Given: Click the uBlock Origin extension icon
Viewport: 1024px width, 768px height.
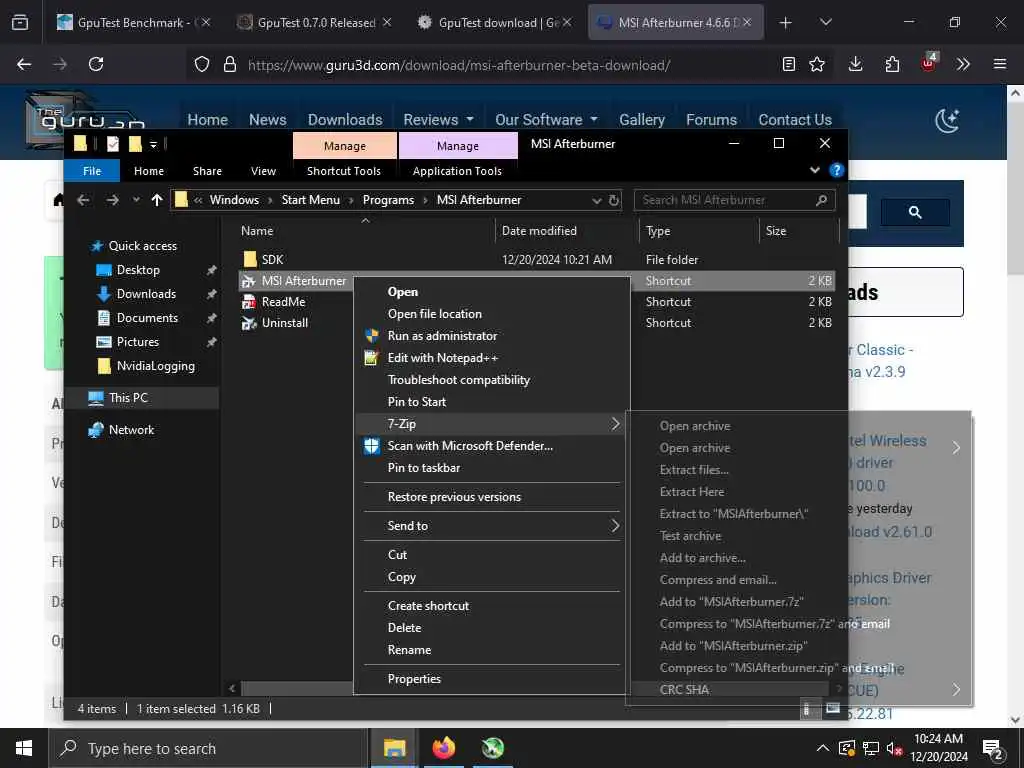Looking at the screenshot, I should tap(929, 63).
